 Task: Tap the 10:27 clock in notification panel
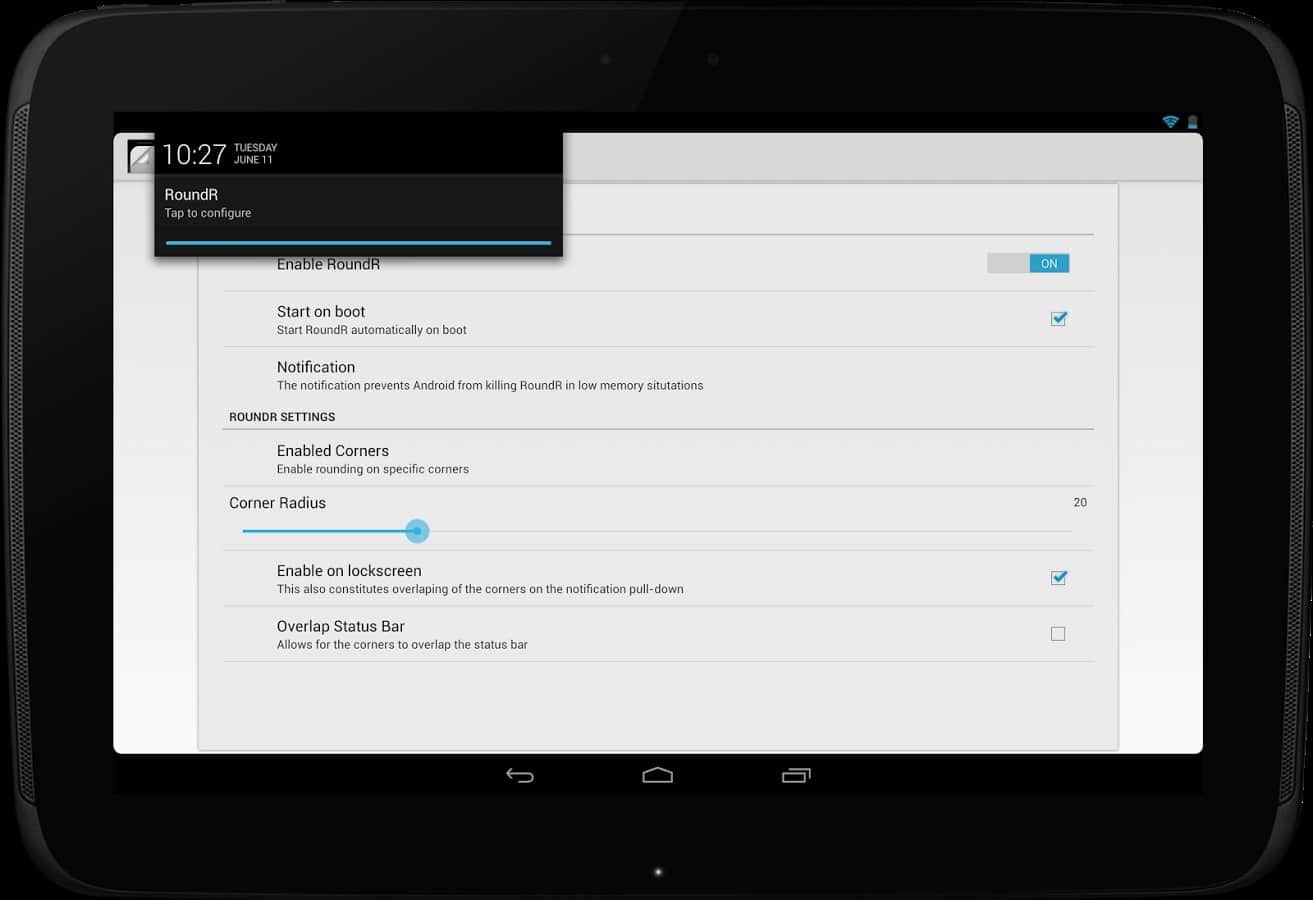(x=194, y=154)
